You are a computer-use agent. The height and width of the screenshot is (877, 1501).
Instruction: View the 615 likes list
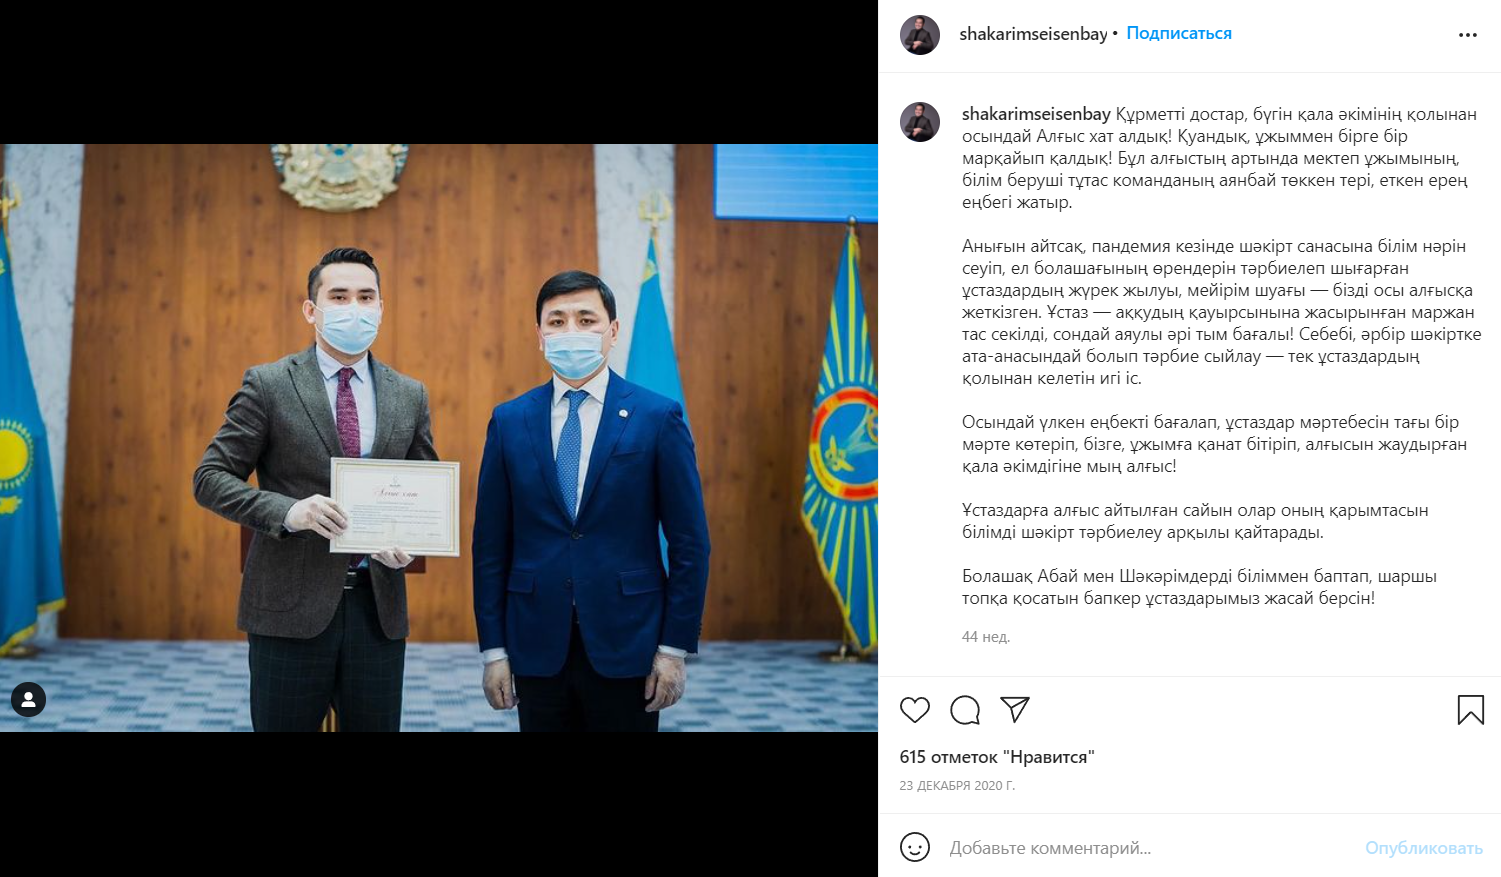(x=997, y=757)
